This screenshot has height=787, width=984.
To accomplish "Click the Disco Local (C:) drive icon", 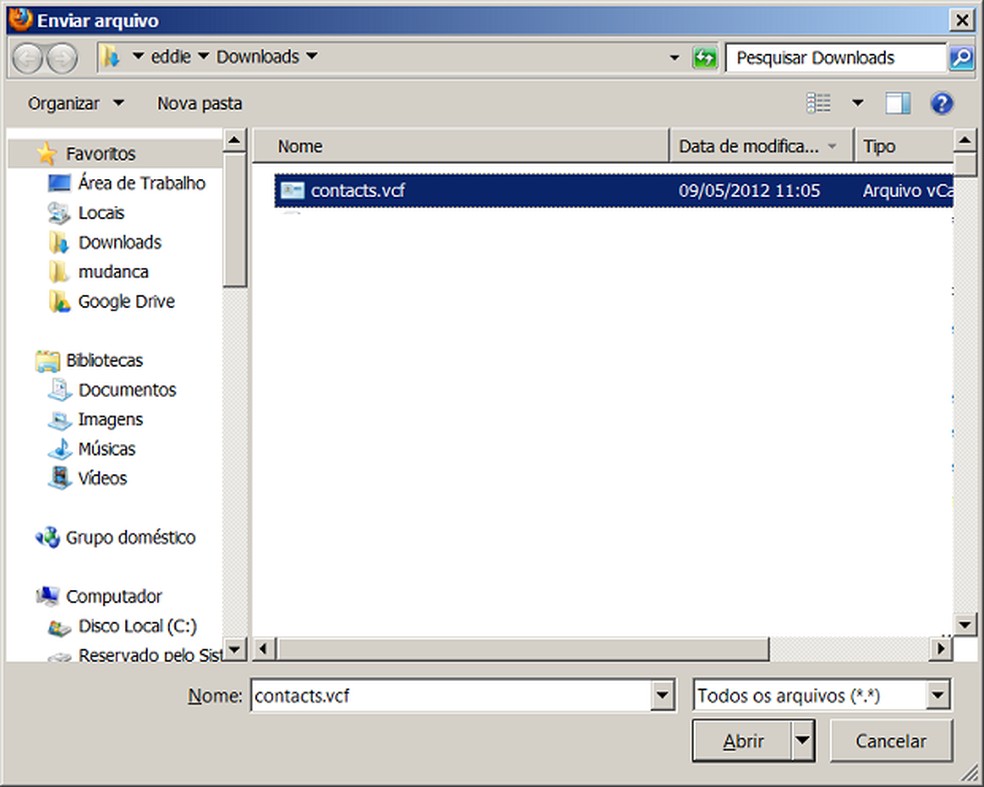I will point(60,626).
